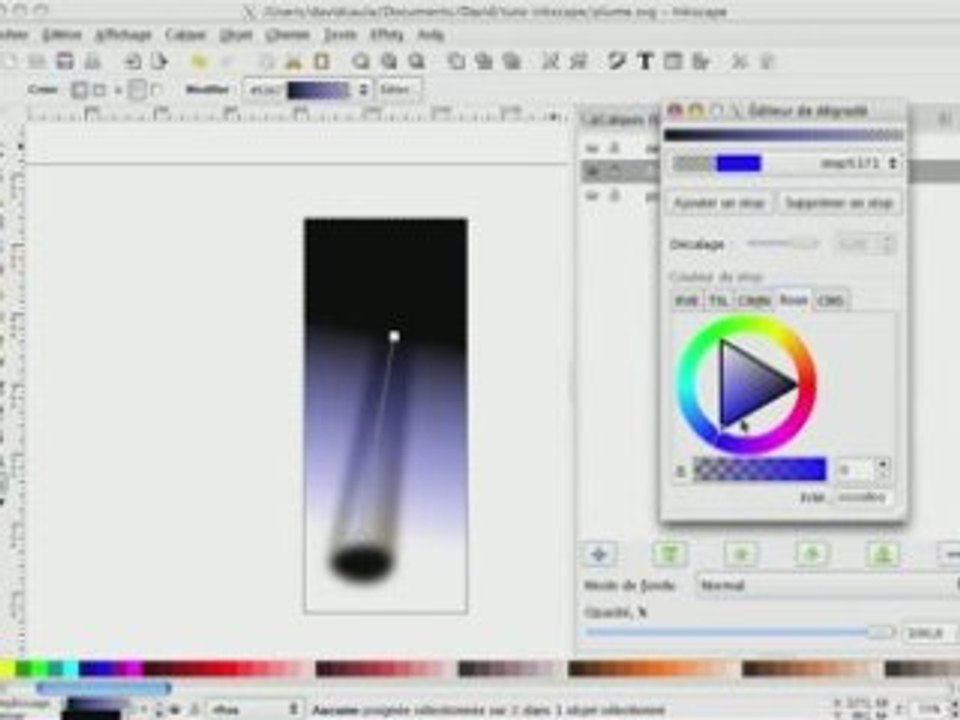Click the Éditer gradient button
This screenshot has height=720, width=960.
tap(399, 90)
